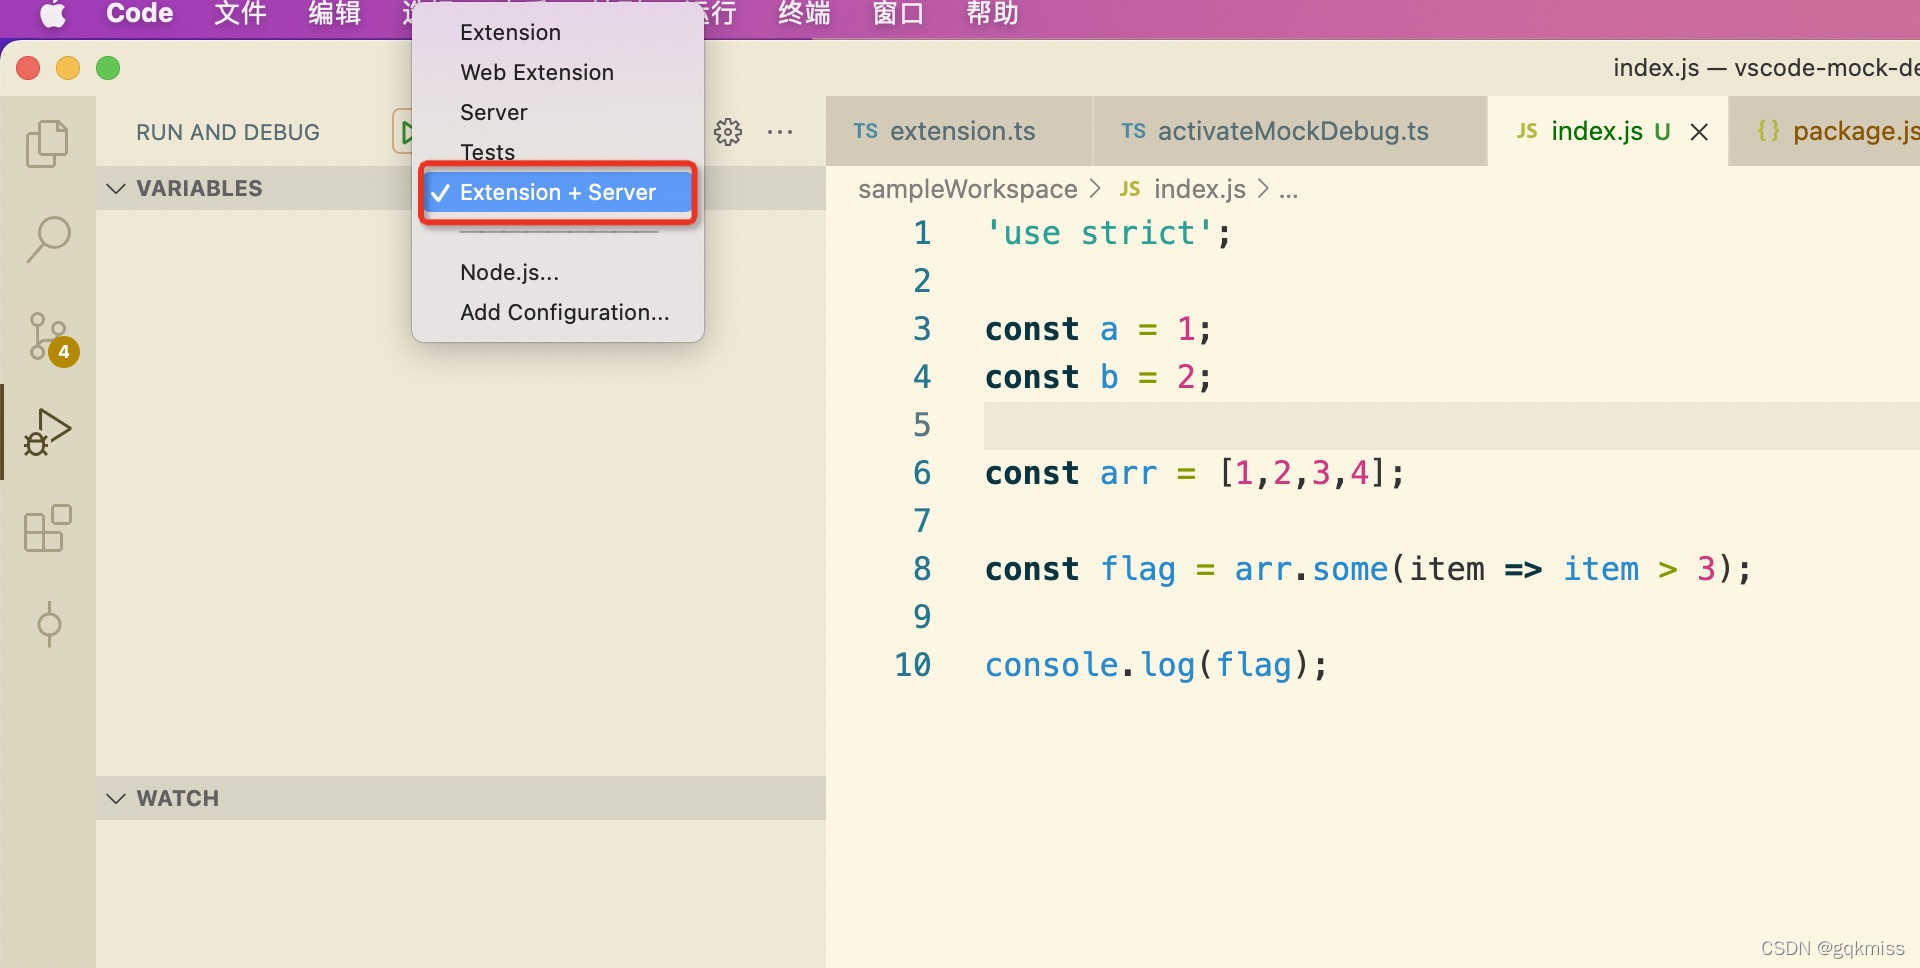Click the index.js breadcrumb item

[x=1183, y=189]
